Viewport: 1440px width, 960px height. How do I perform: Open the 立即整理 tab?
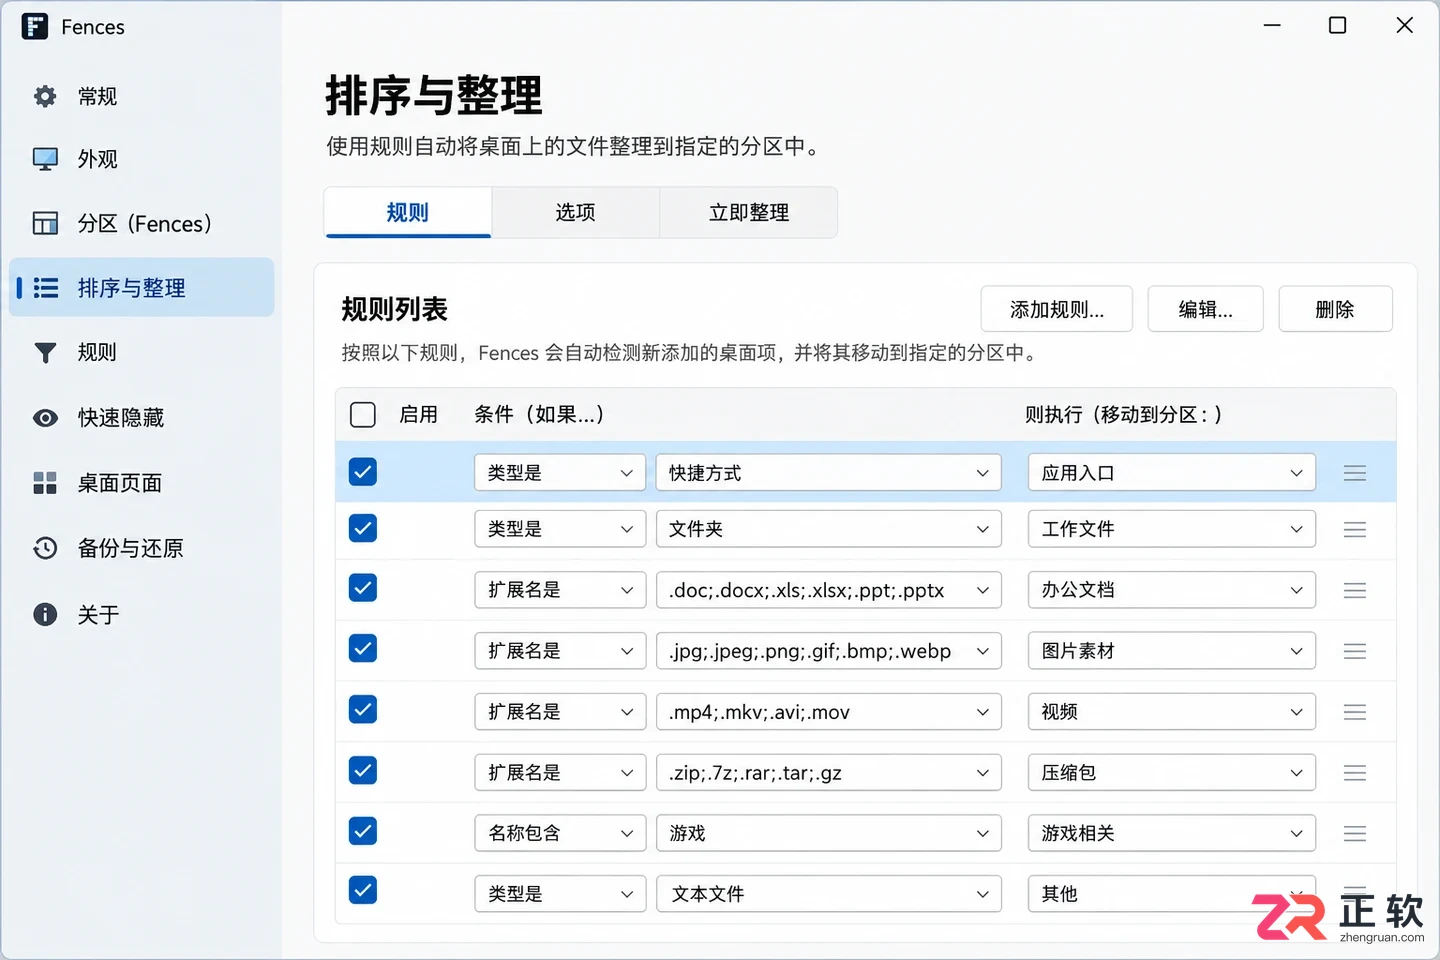click(749, 212)
